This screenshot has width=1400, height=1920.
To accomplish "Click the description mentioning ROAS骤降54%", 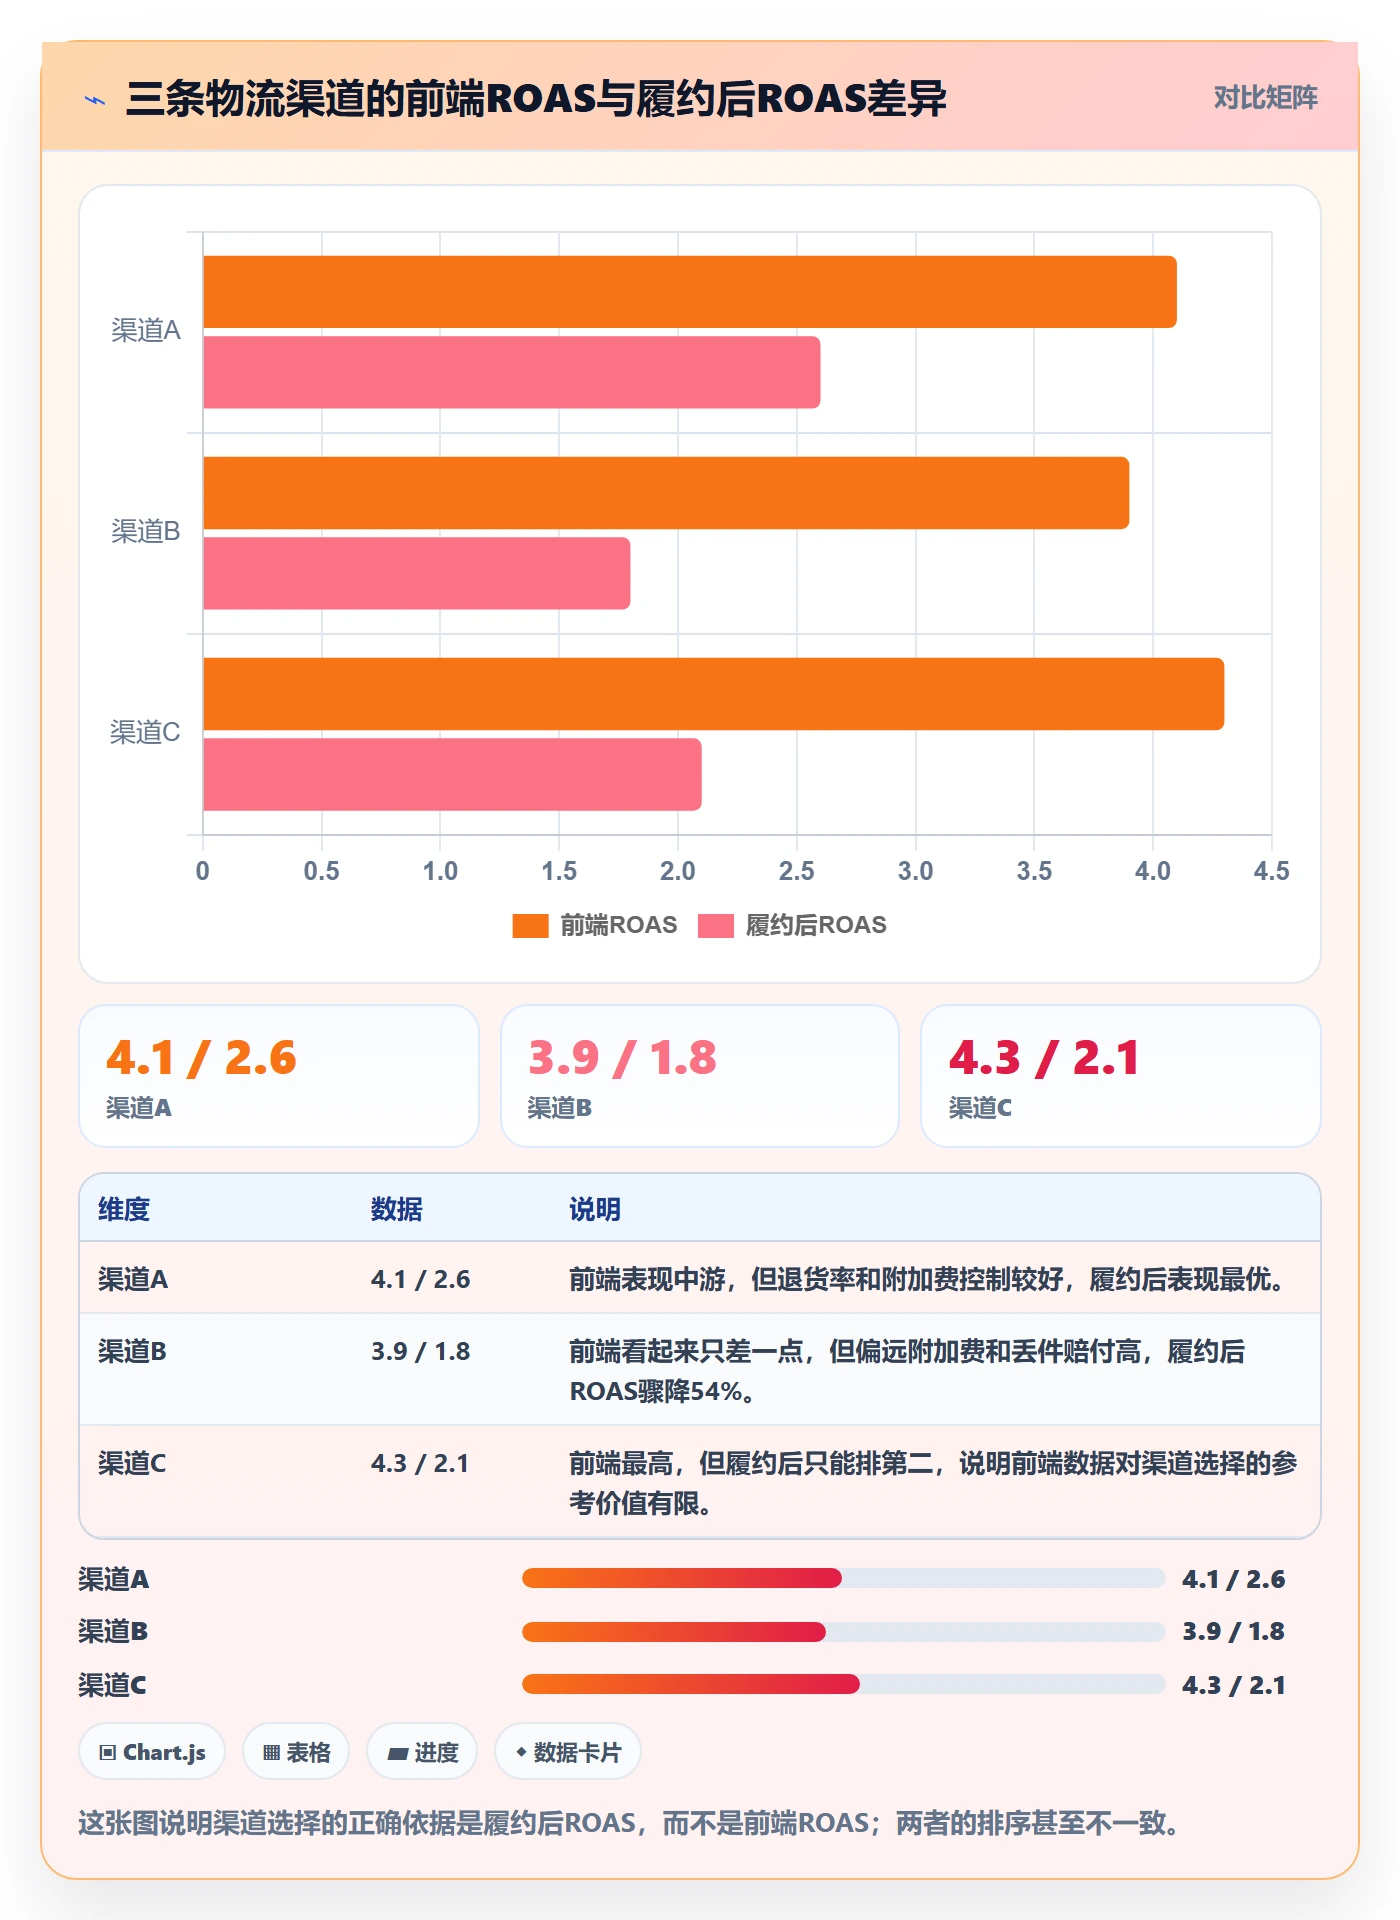I will (907, 1371).
